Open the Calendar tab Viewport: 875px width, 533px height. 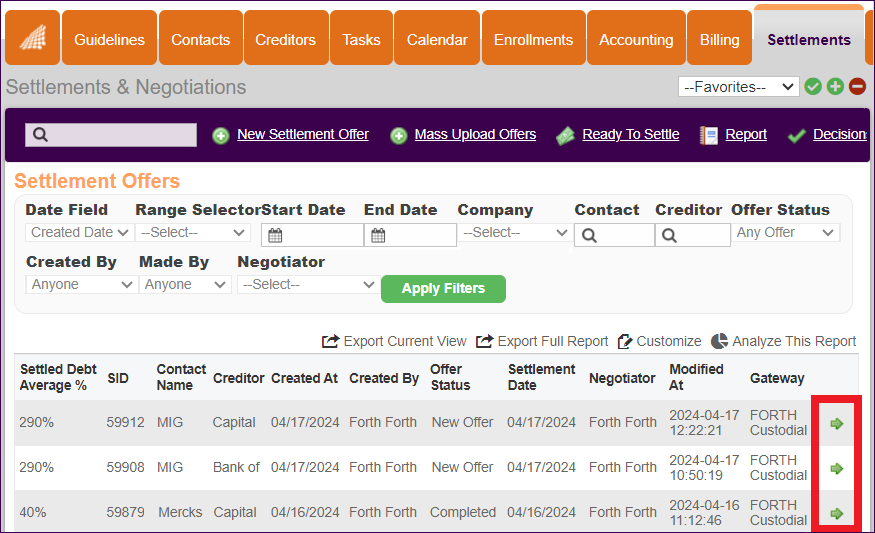point(437,38)
